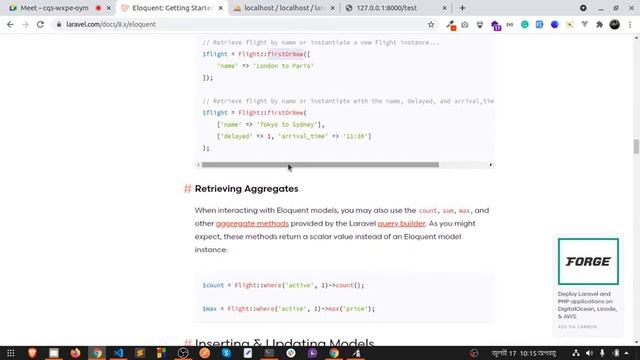
Task: Close the localhost phpMyAdmin tab
Action: [332, 8]
